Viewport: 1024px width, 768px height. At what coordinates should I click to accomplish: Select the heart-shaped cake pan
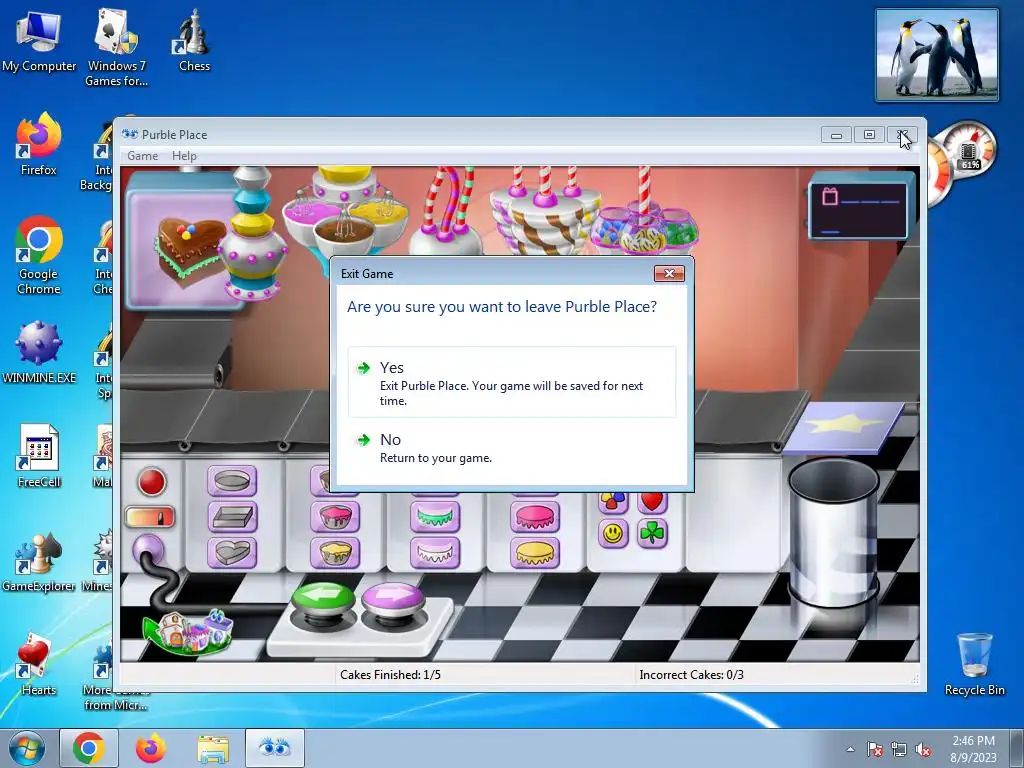(232, 552)
